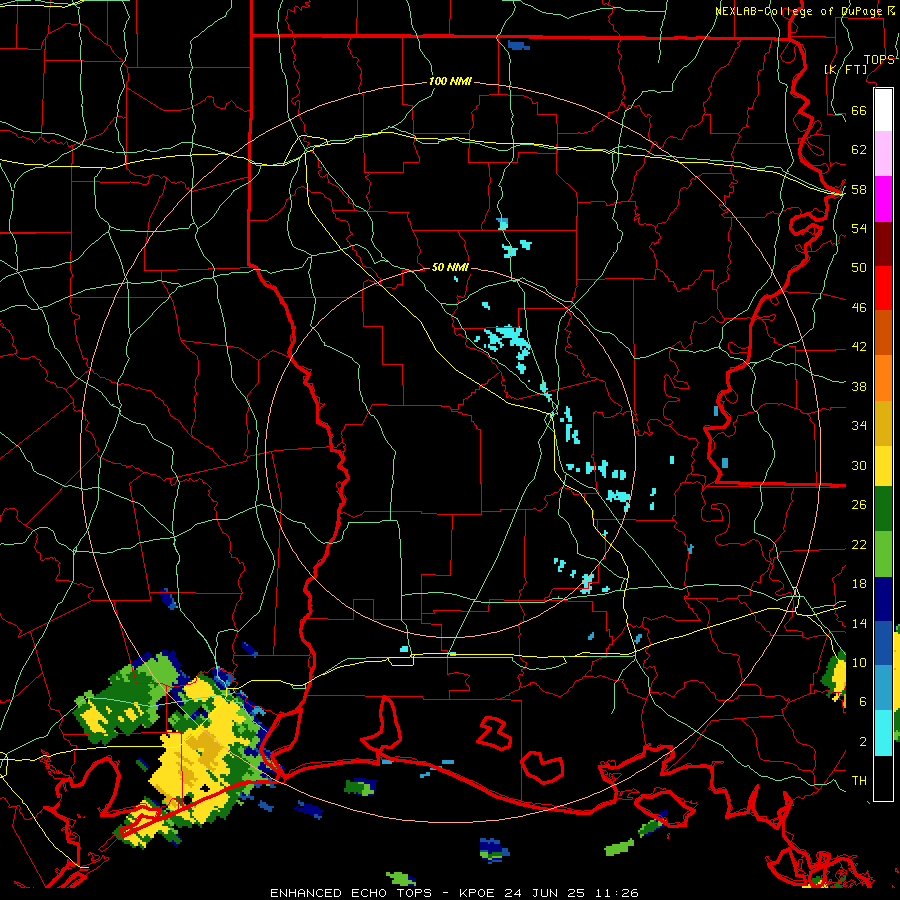
Task: Click the '62' legend value
Action: coord(859,150)
